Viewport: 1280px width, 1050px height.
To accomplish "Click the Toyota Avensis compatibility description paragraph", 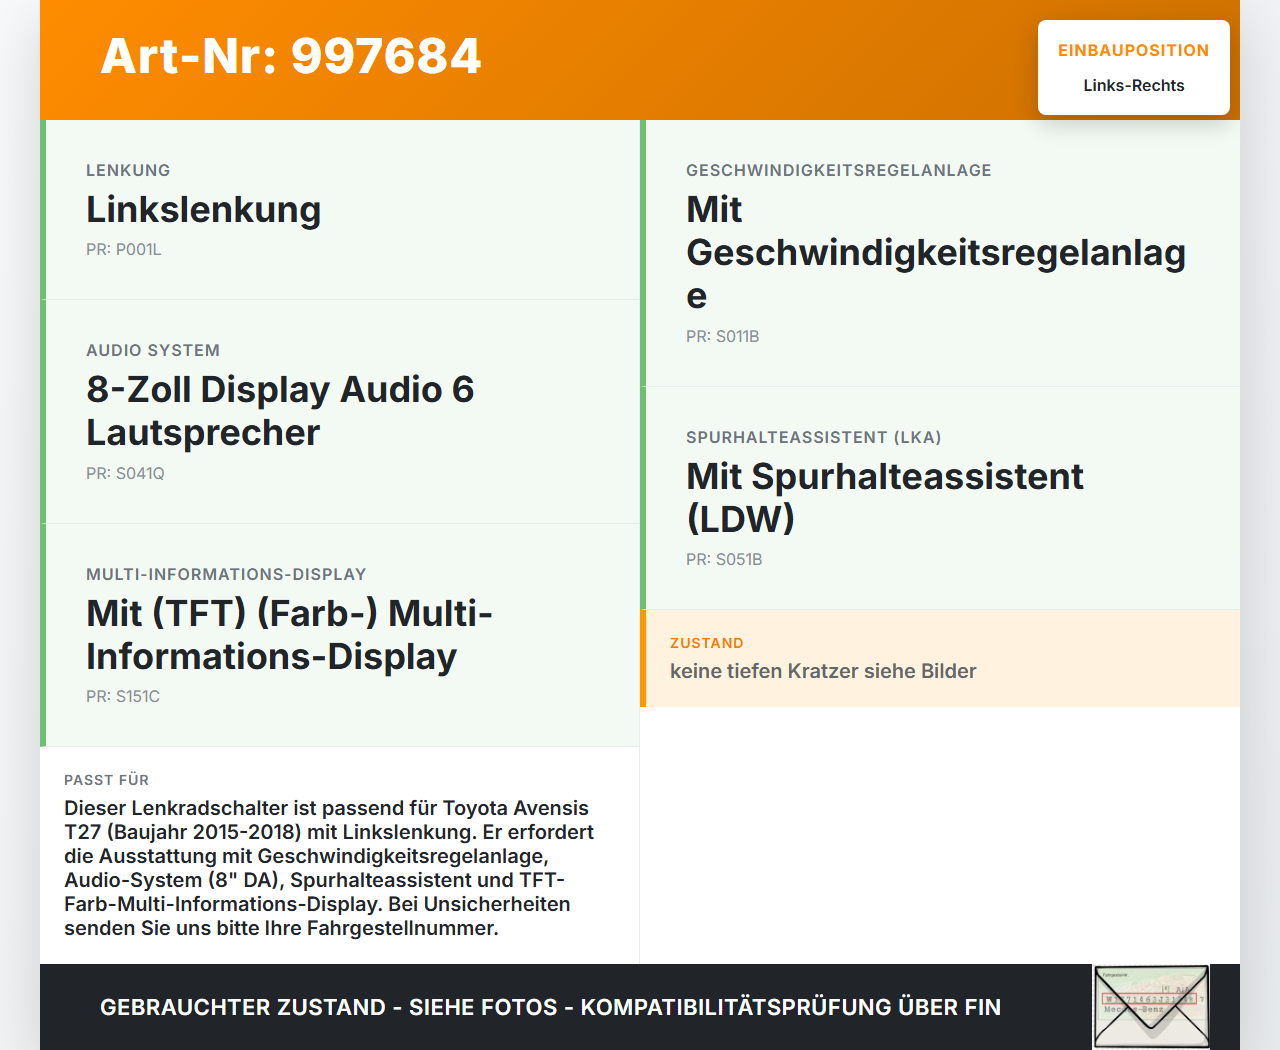I will click(330, 868).
